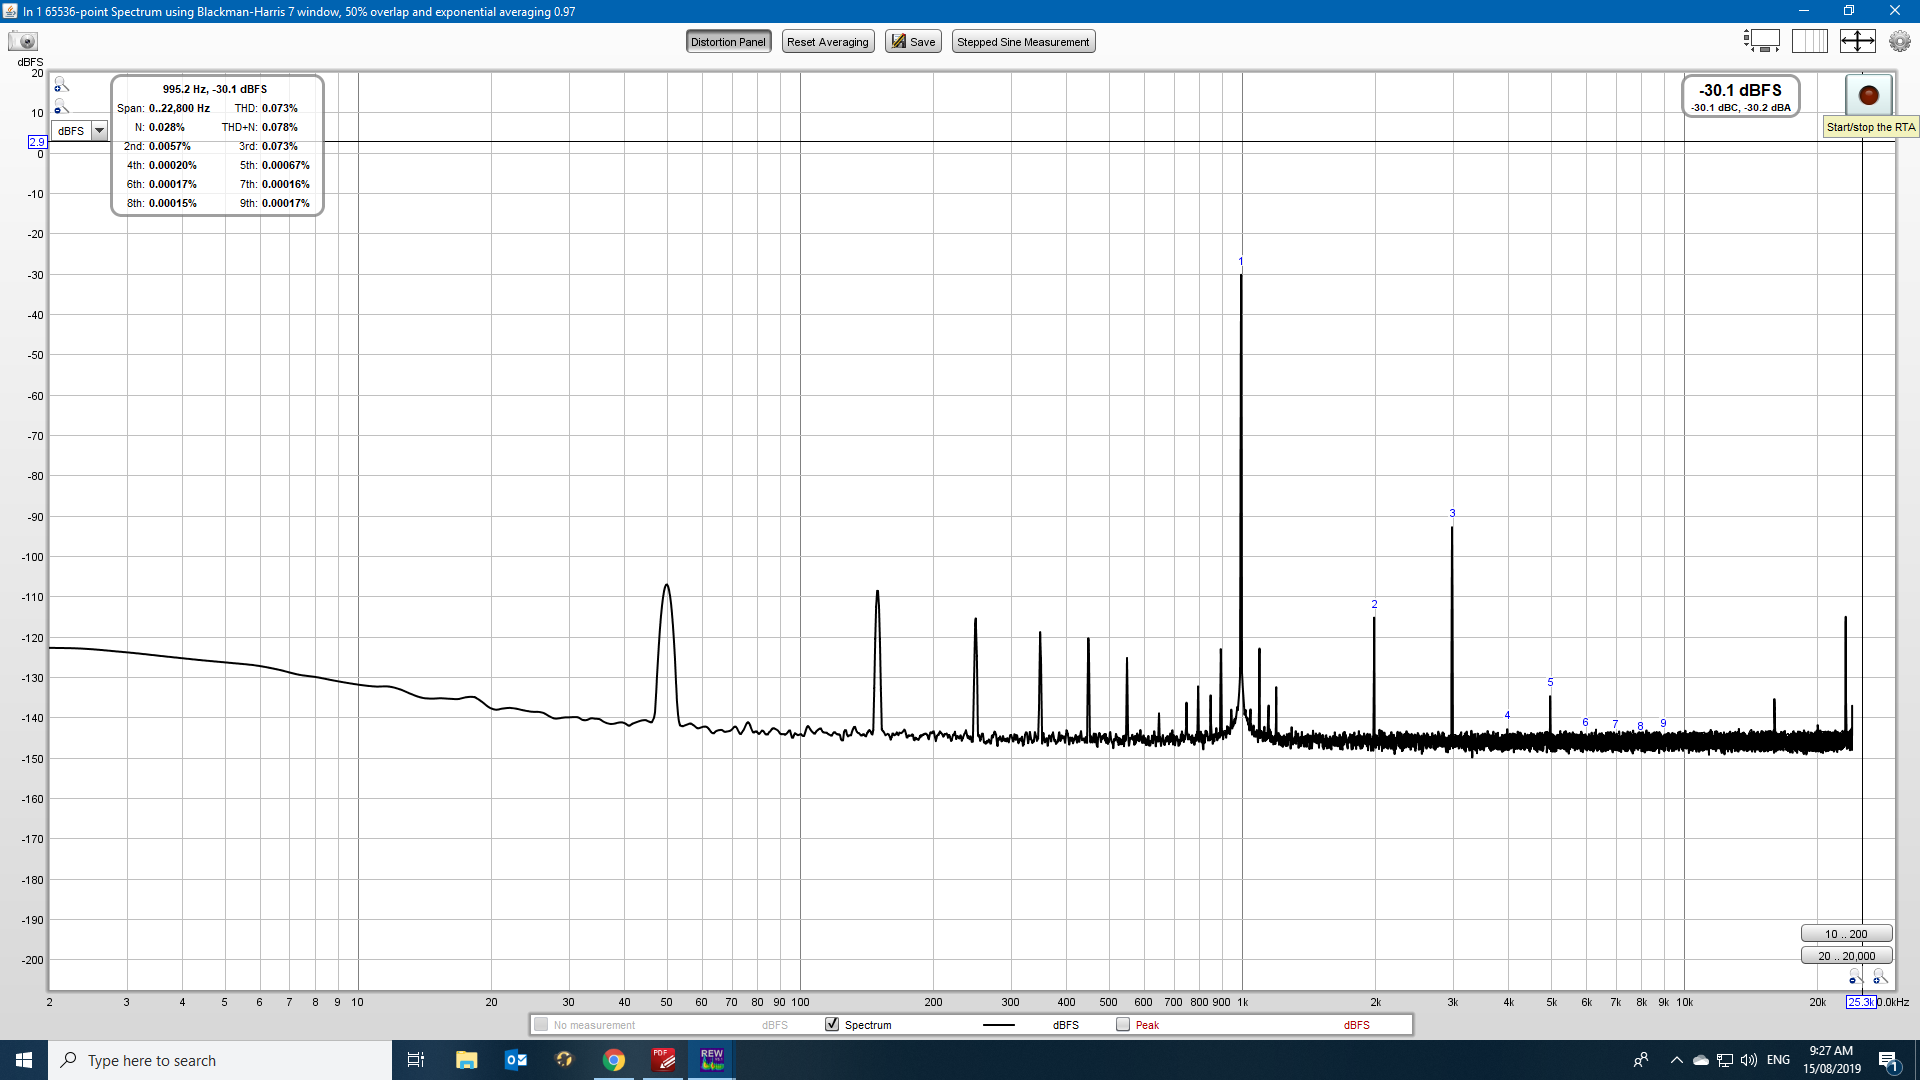Toggle frequency axis grid spacing icon
1920x1080 pixels.
1809,41
